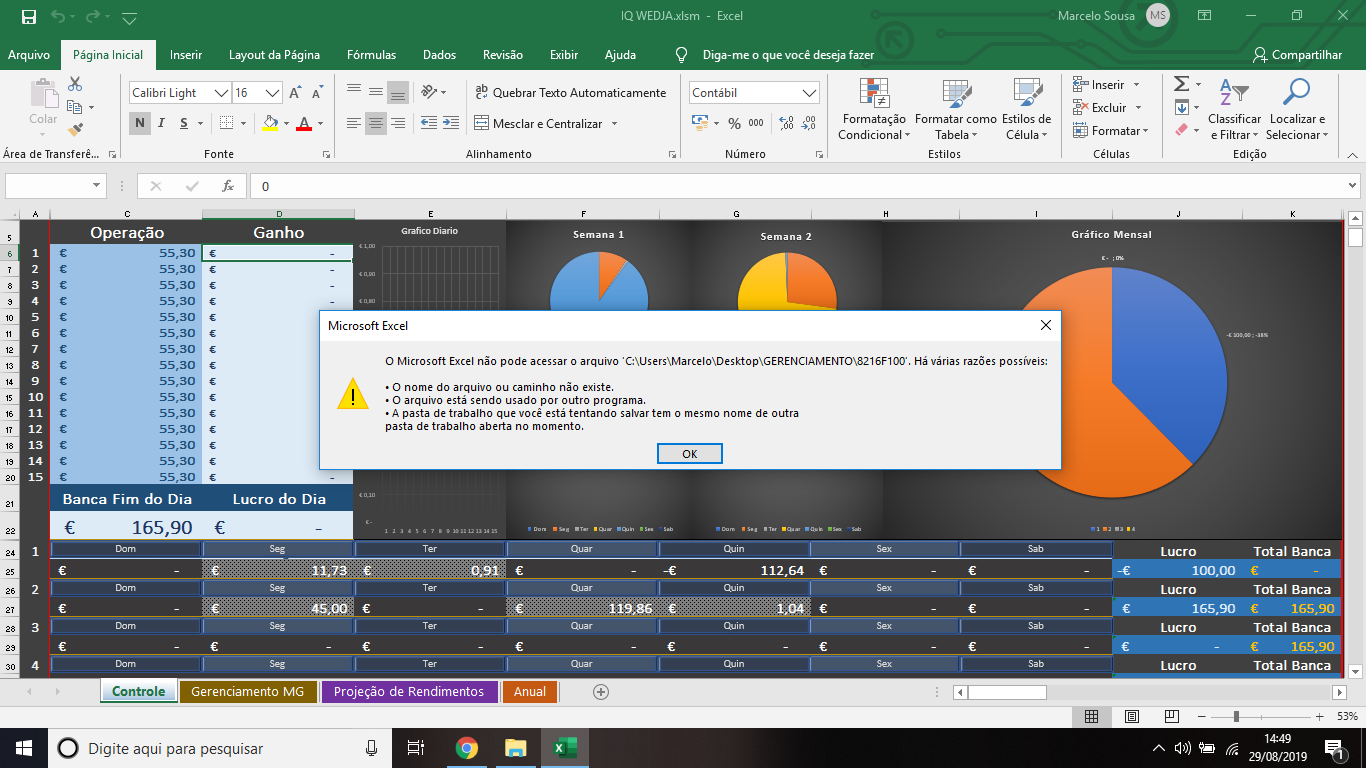
Task: Click the cell borders icon
Action: pos(226,123)
